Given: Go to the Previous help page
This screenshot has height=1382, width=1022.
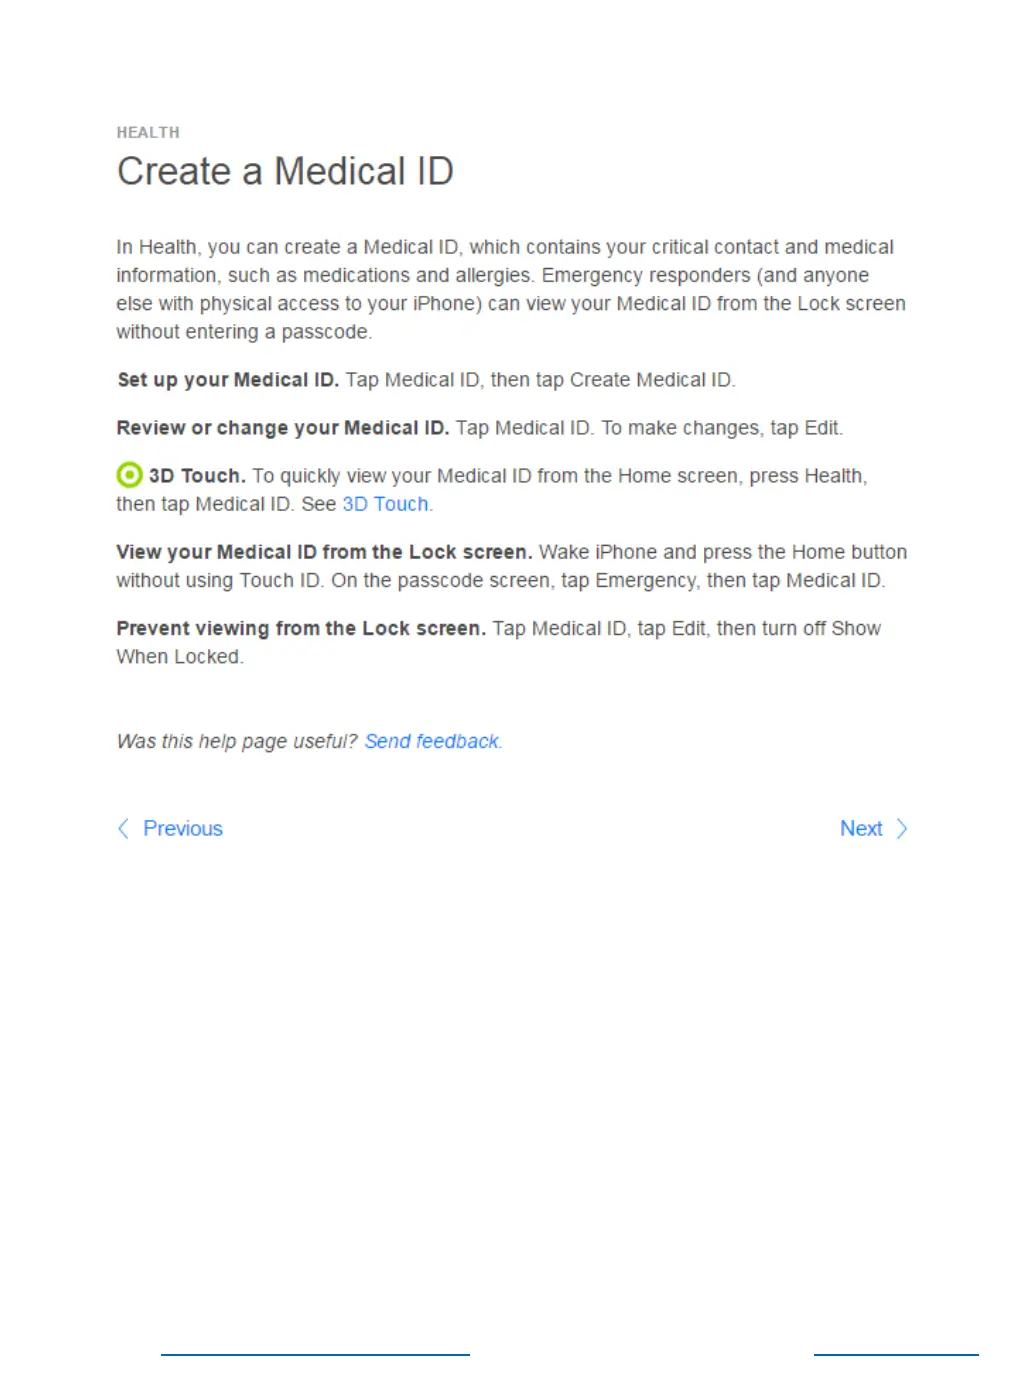Looking at the screenshot, I should click(x=183, y=828).
